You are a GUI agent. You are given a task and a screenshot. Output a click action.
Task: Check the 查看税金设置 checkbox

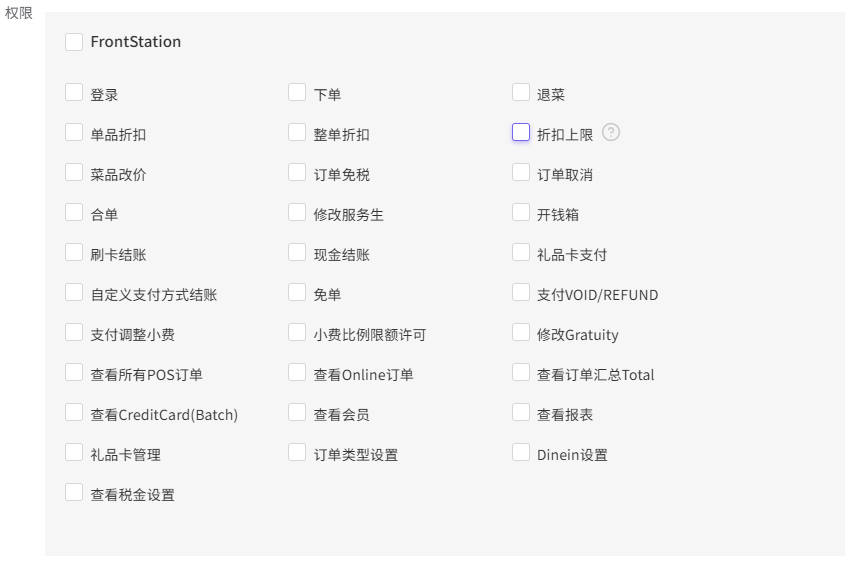coord(74,493)
